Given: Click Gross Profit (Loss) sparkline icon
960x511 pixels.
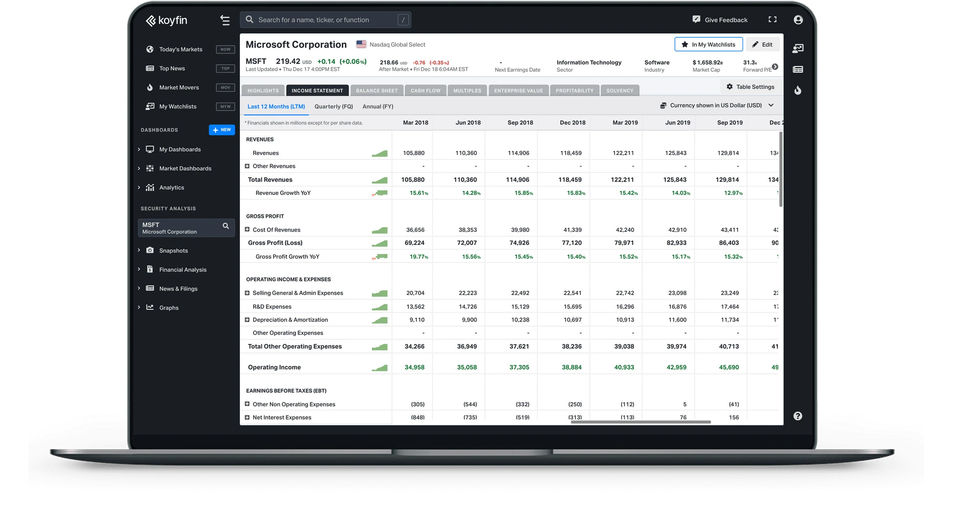Looking at the screenshot, I should [380, 243].
